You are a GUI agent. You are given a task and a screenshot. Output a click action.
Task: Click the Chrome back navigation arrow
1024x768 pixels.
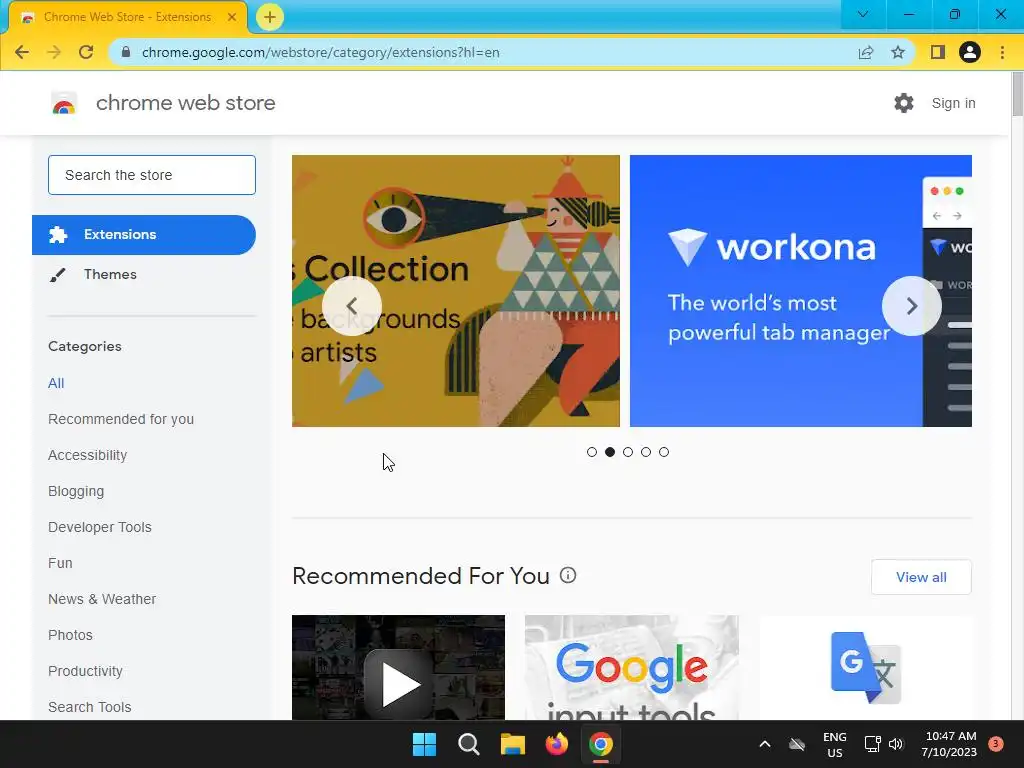pos(22,52)
